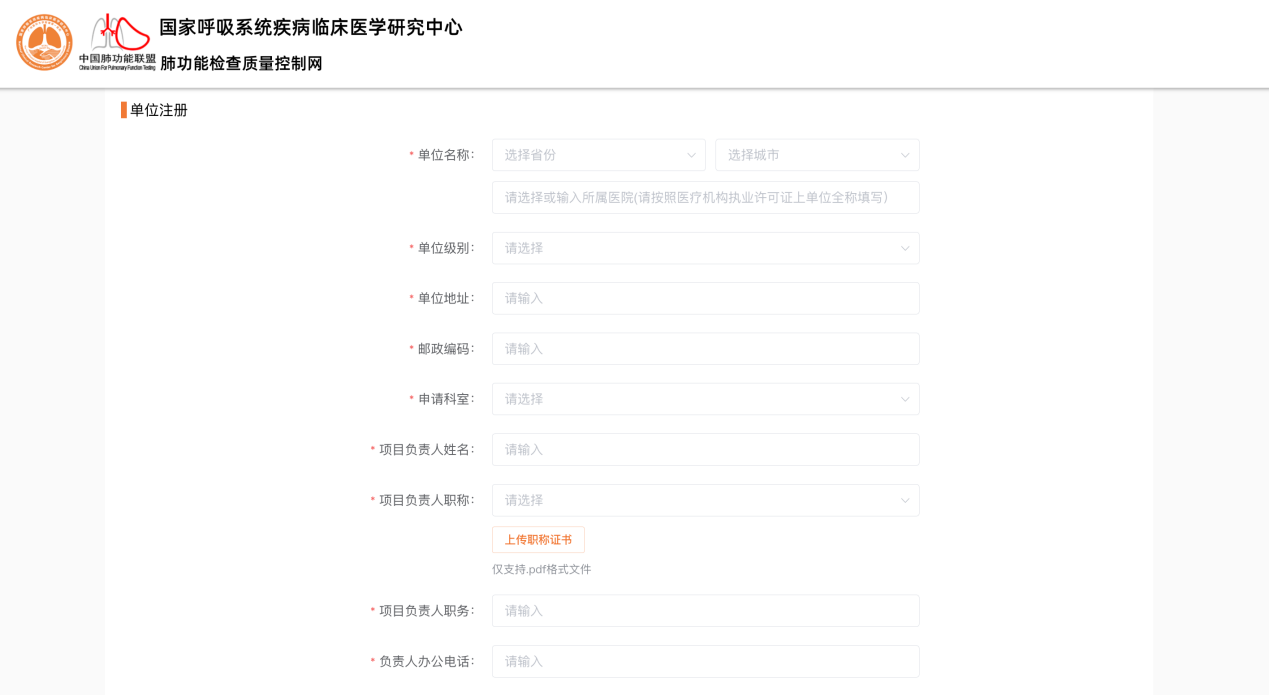The height and width of the screenshot is (695, 1269).
Task: Click the 项目负责人职务 input field
Action: [x=705, y=611]
